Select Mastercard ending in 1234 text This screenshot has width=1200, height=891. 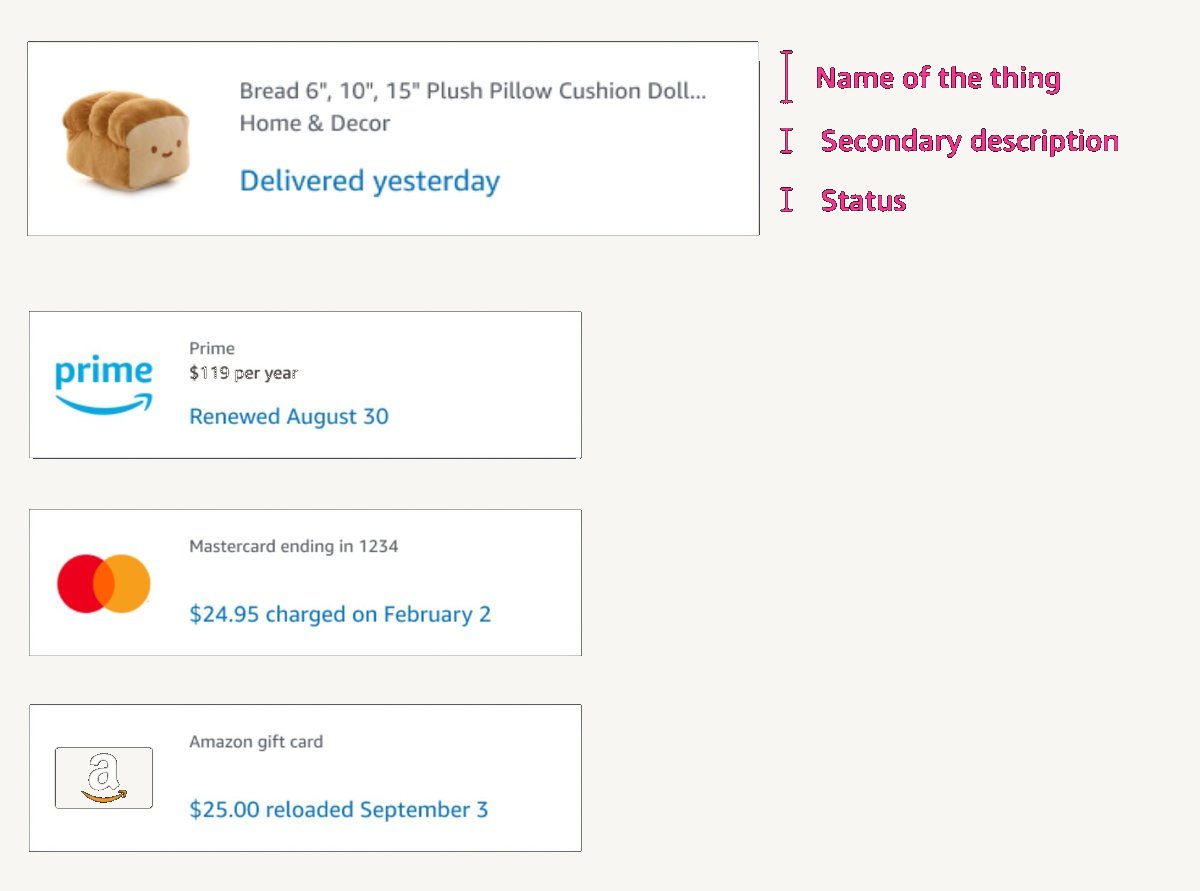293,547
